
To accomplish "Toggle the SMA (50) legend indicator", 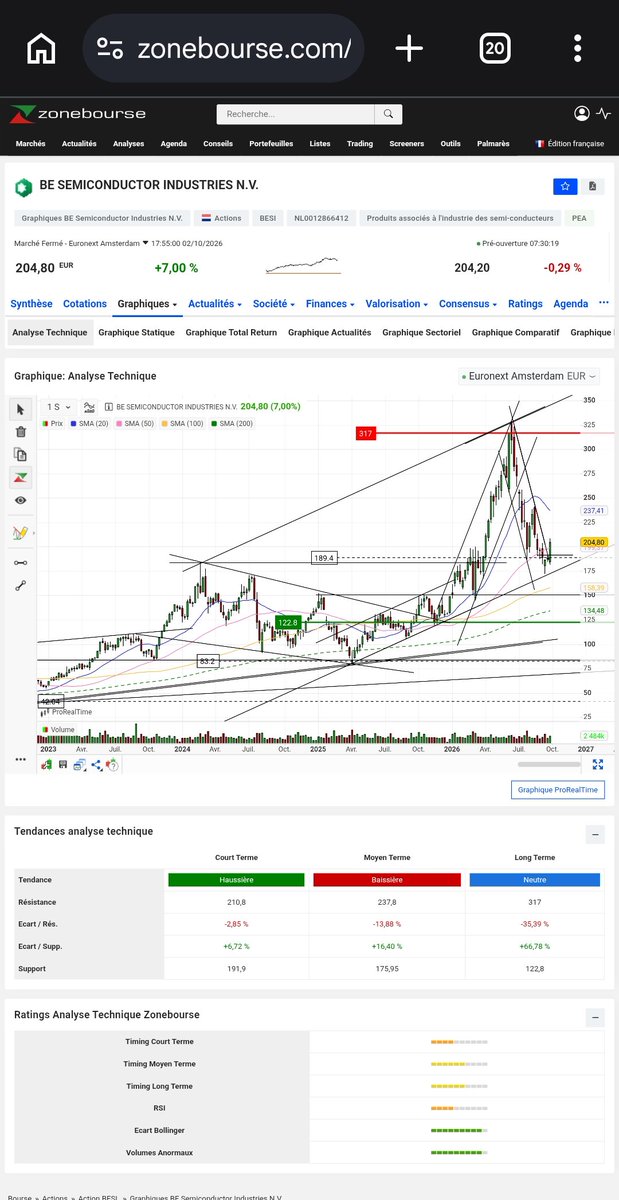I will pos(135,424).
